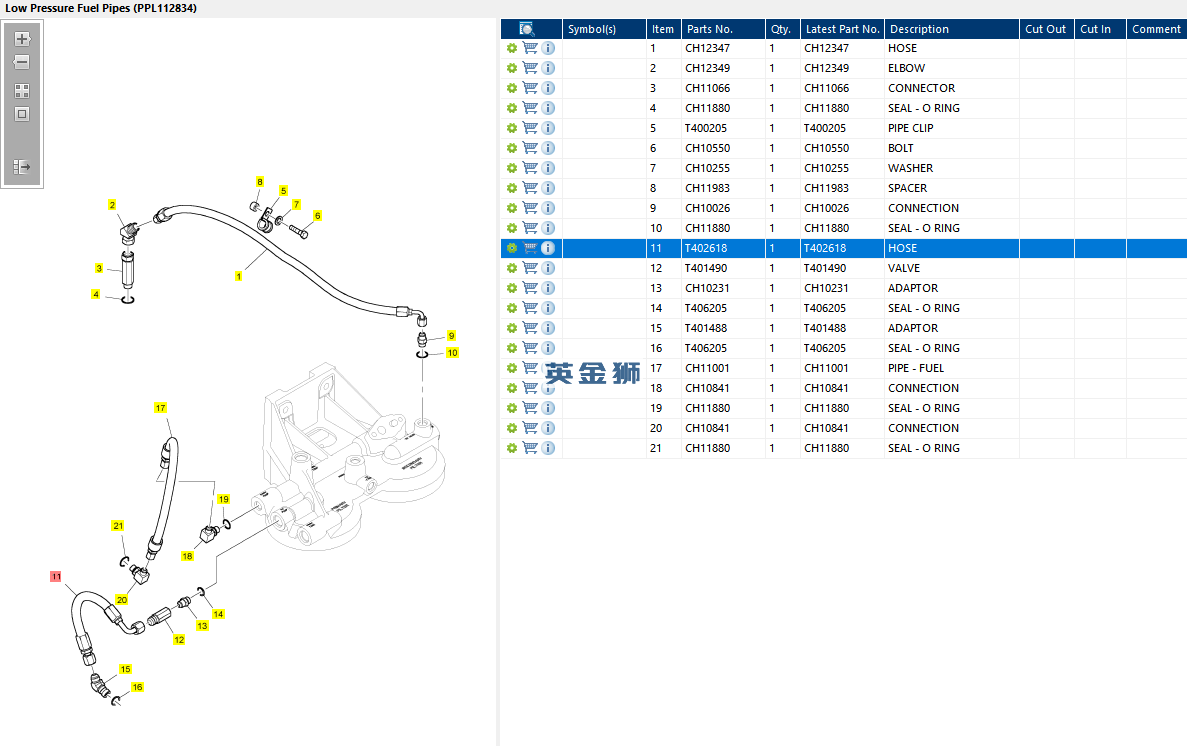Zoom out of the parts diagram
This screenshot has height=746, width=1187.
(22, 62)
